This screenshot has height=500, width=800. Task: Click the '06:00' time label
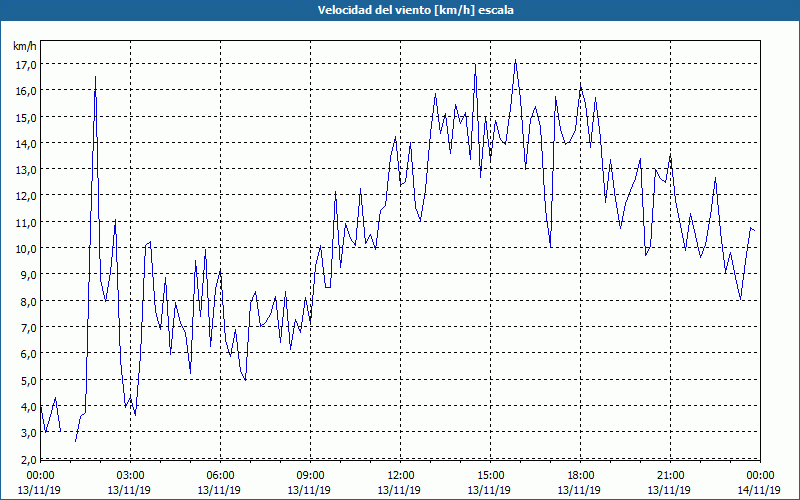(220, 476)
